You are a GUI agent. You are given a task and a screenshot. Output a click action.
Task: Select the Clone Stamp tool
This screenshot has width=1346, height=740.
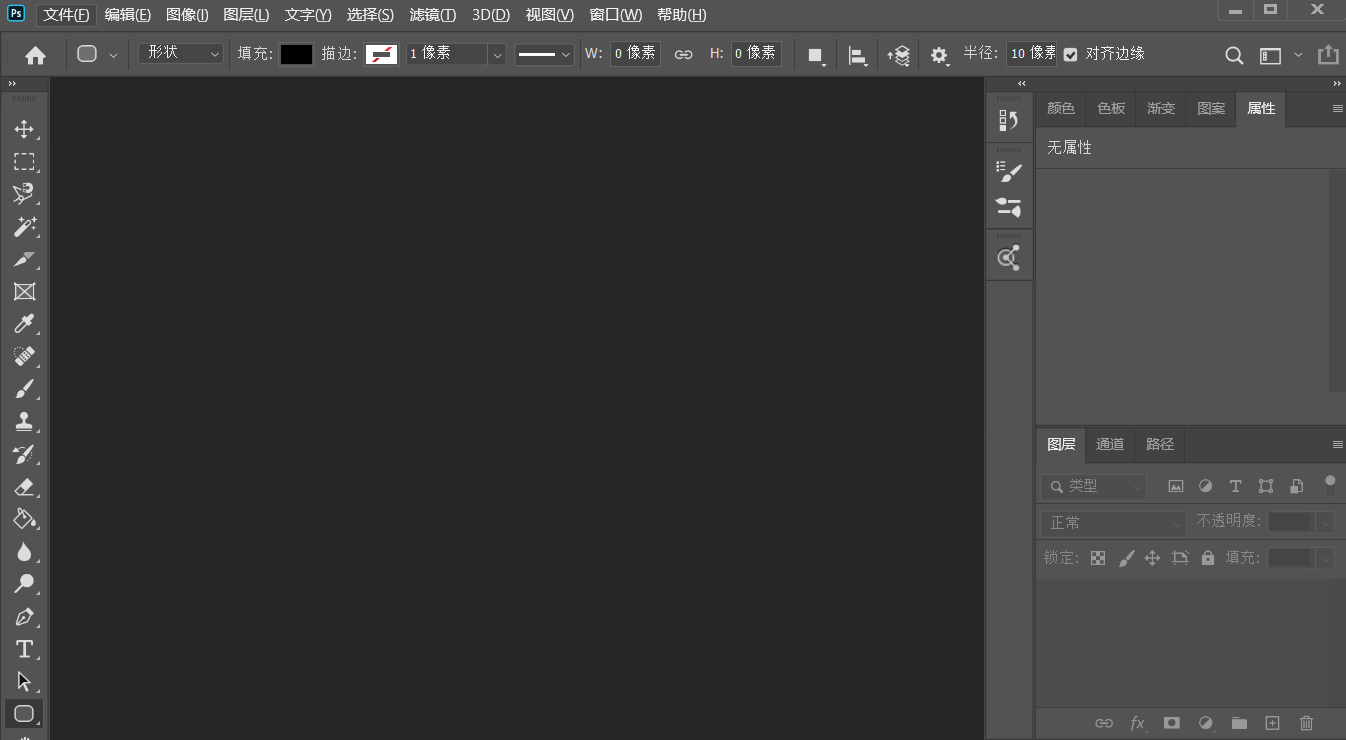point(24,421)
